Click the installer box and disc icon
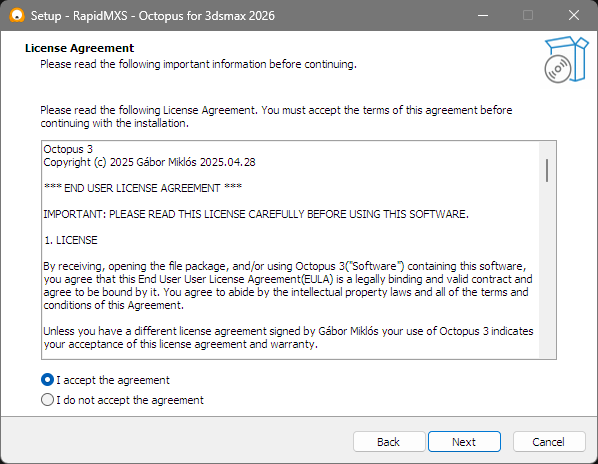 pyautogui.click(x=566, y=59)
